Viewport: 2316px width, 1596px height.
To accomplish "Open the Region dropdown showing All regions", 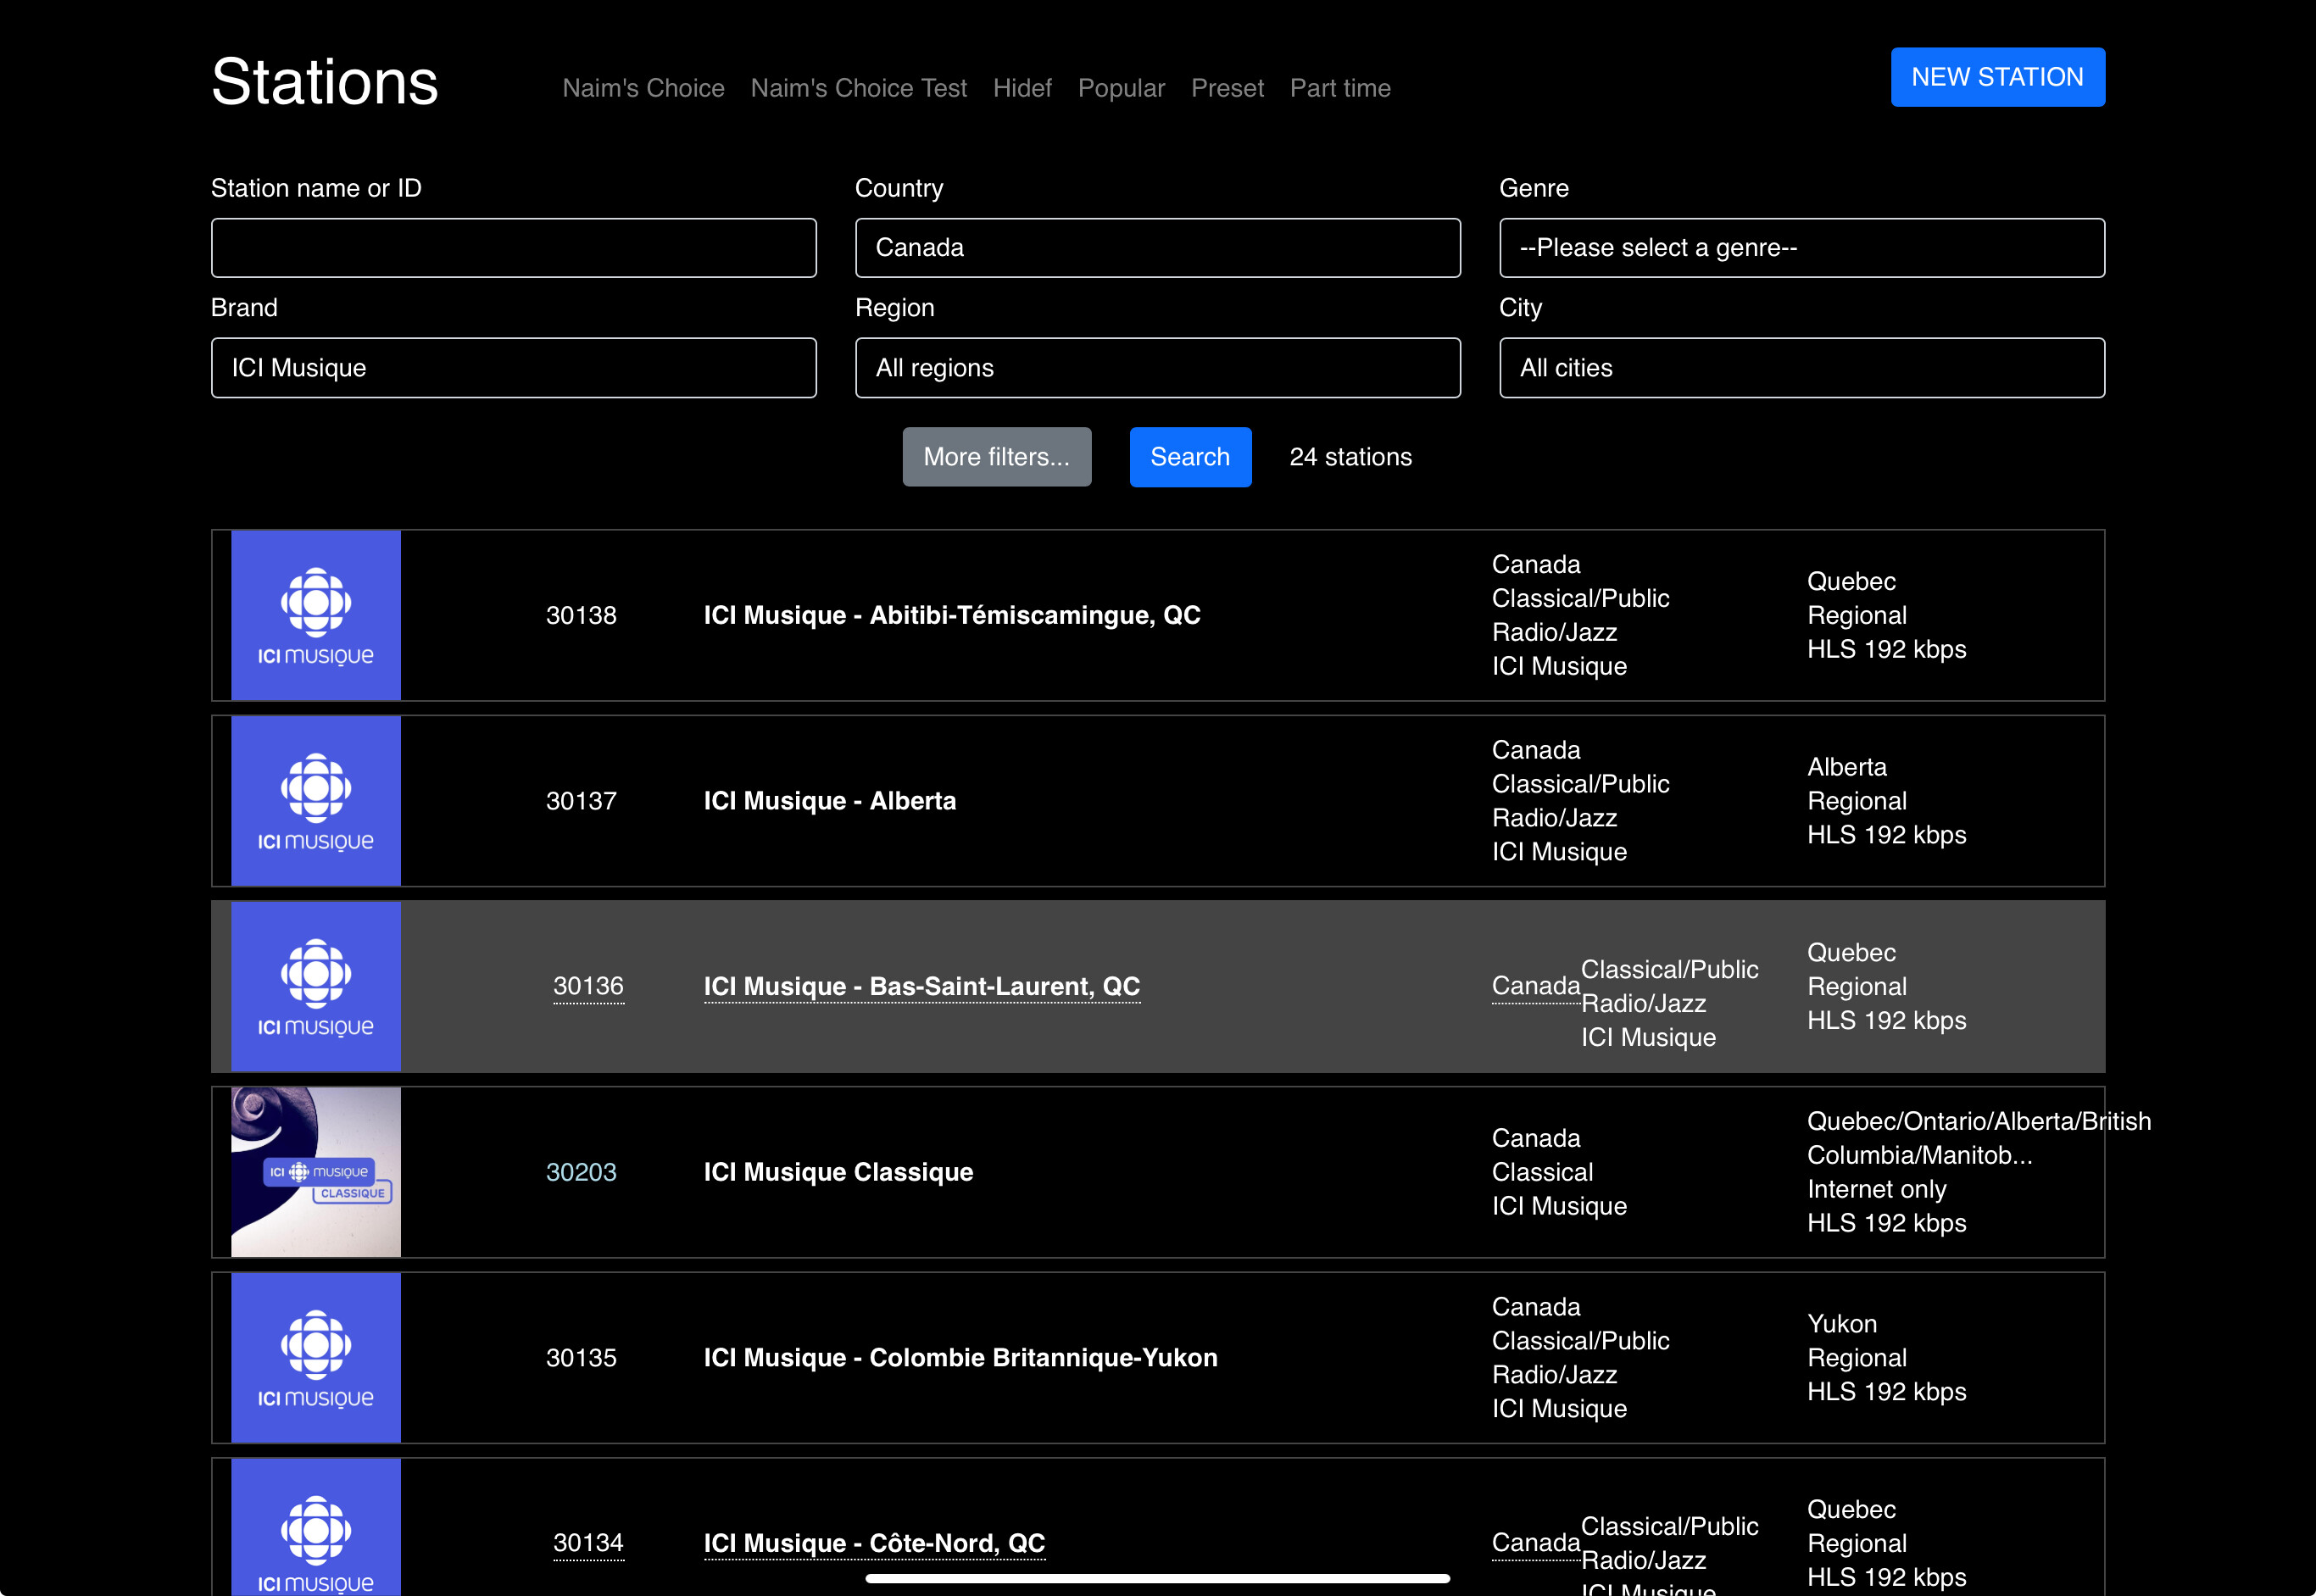I will pyautogui.click(x=1157, y=368).
